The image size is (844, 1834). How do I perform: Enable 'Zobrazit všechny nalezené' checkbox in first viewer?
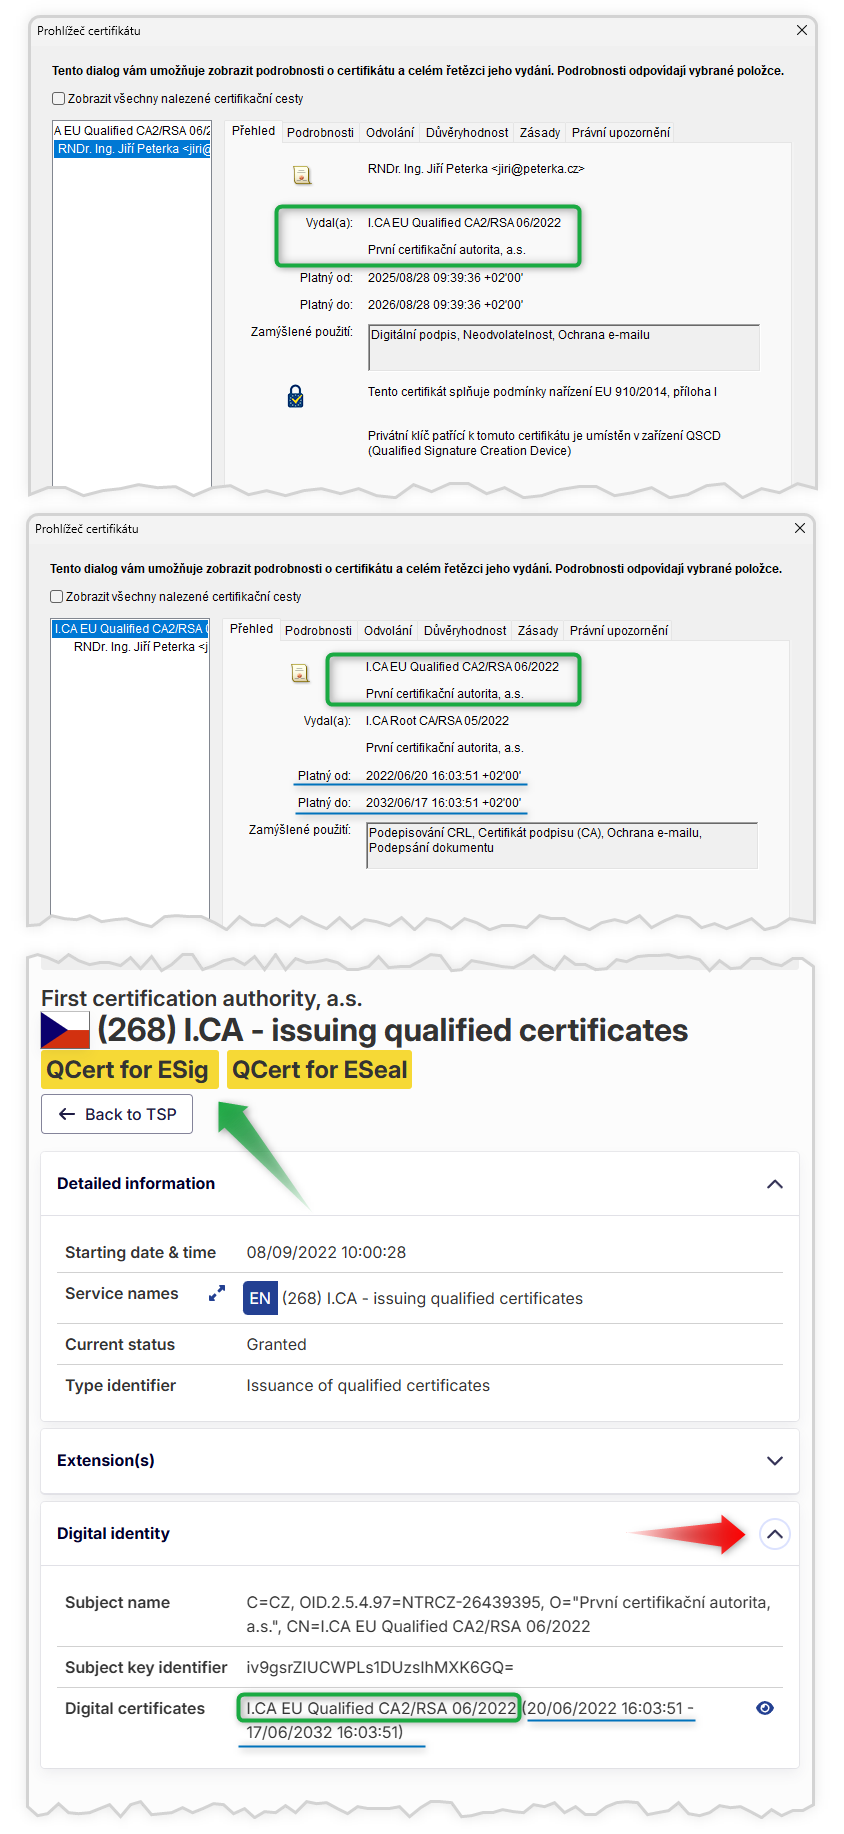click(x=58, y=99)
